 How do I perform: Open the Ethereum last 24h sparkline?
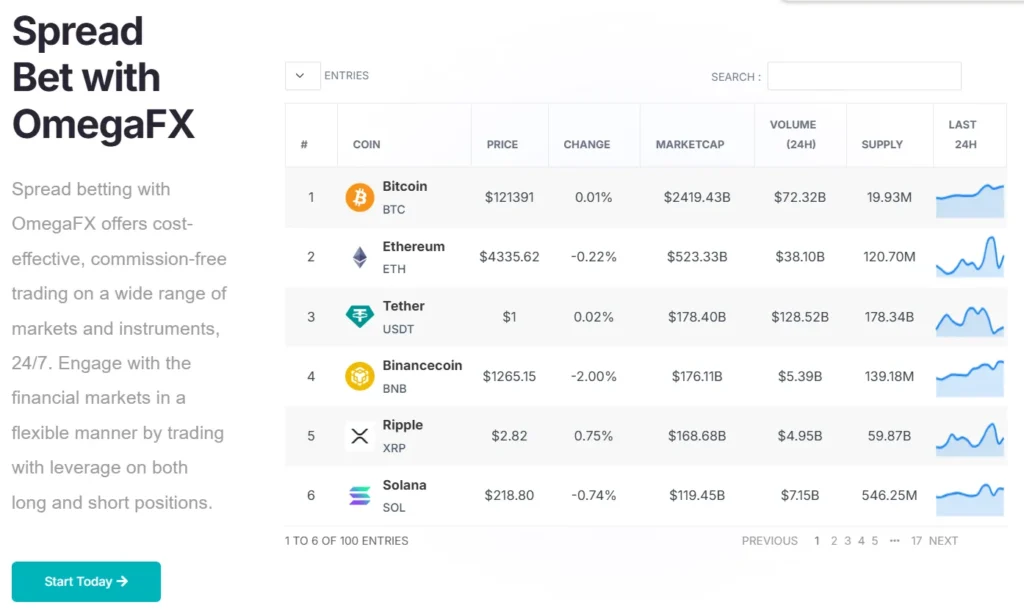(x=969, y=258)
